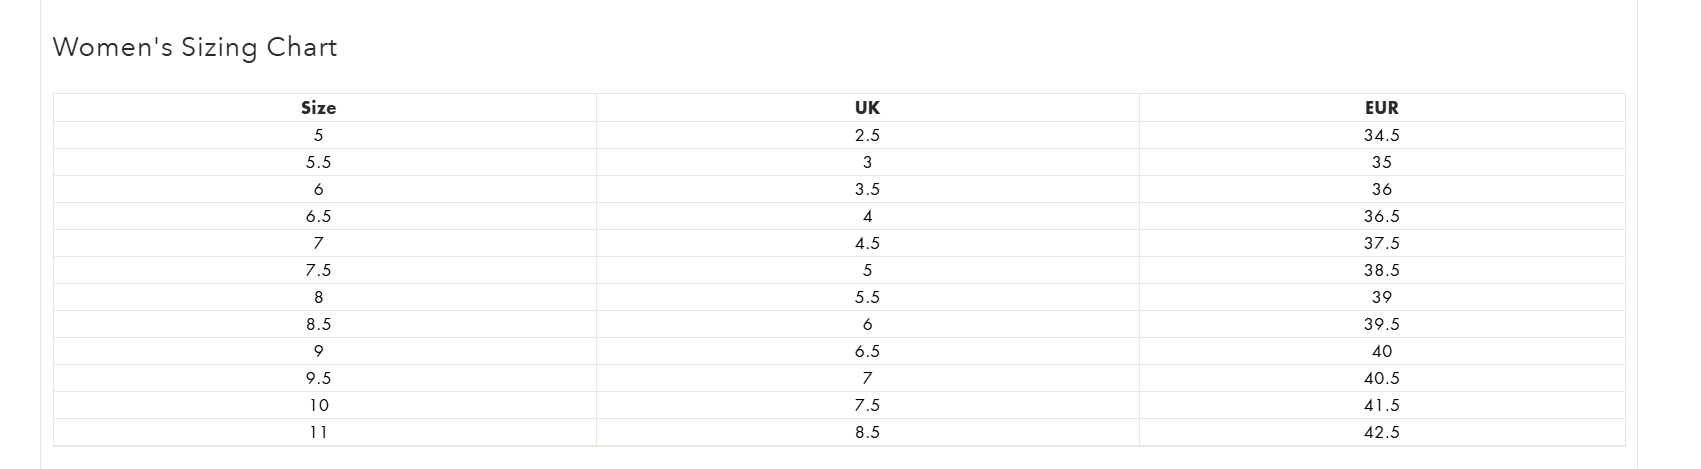Click the size 7.5 cell
The image size is (1701, 469).
click(318, 270)
